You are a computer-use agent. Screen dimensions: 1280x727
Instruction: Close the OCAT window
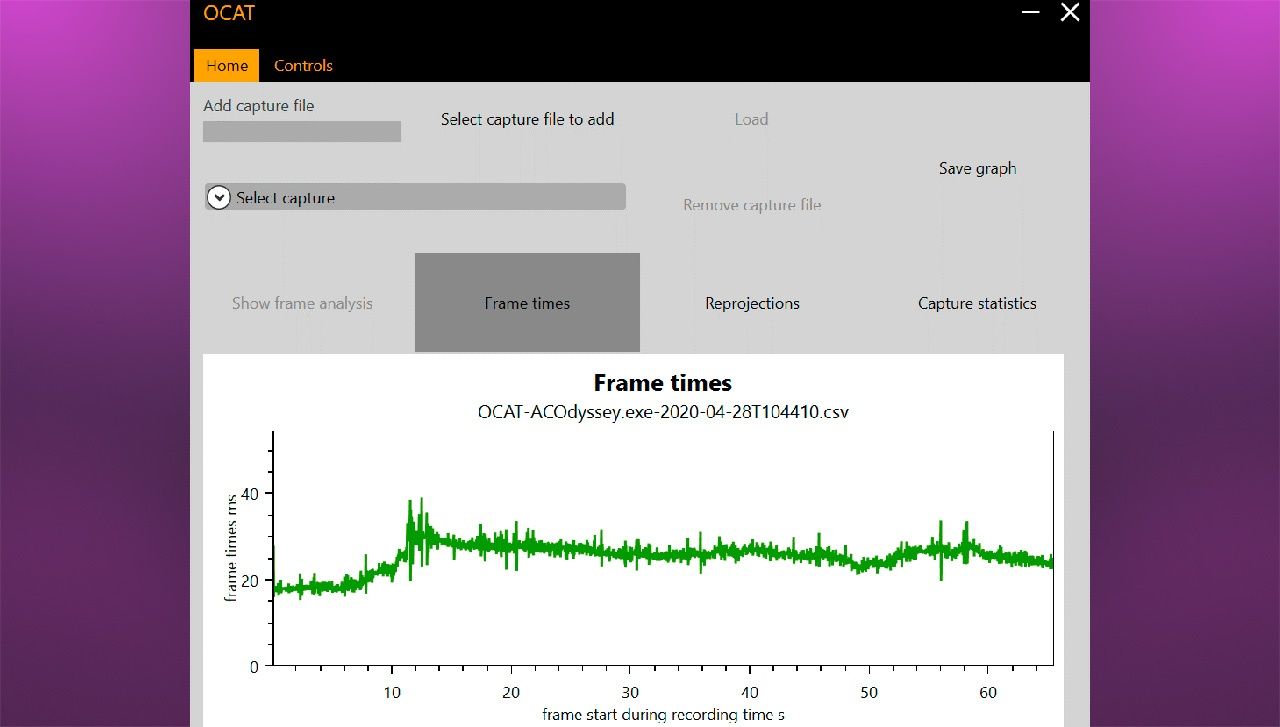click(1070, 12)
